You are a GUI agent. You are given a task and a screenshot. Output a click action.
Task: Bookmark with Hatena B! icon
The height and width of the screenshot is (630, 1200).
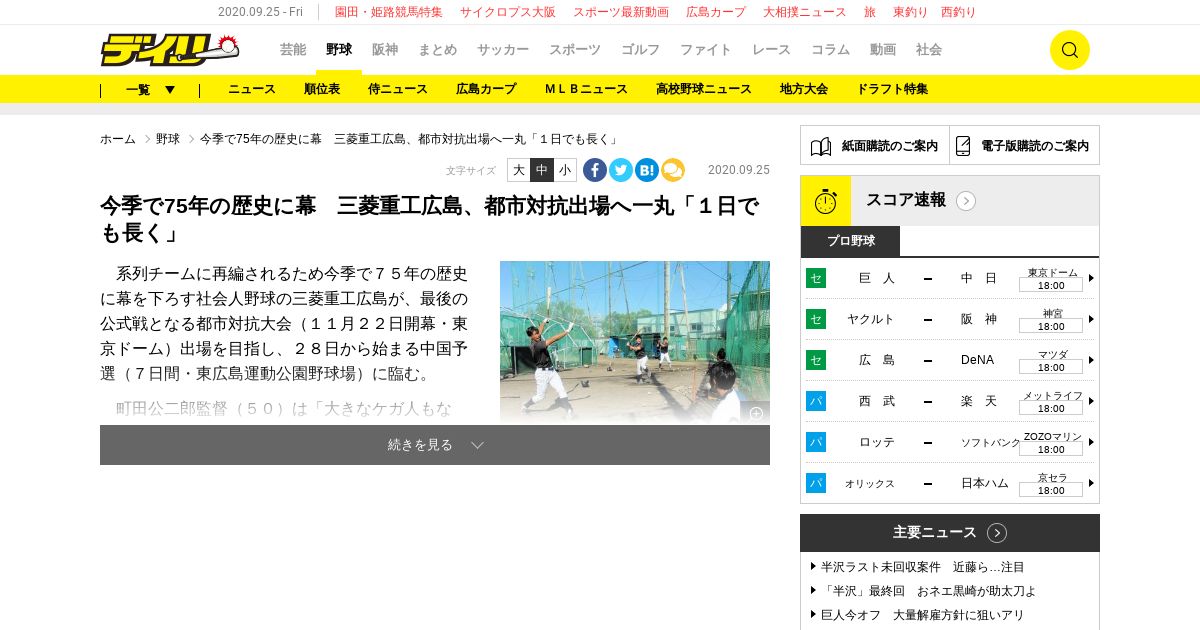tap(647, 170)
